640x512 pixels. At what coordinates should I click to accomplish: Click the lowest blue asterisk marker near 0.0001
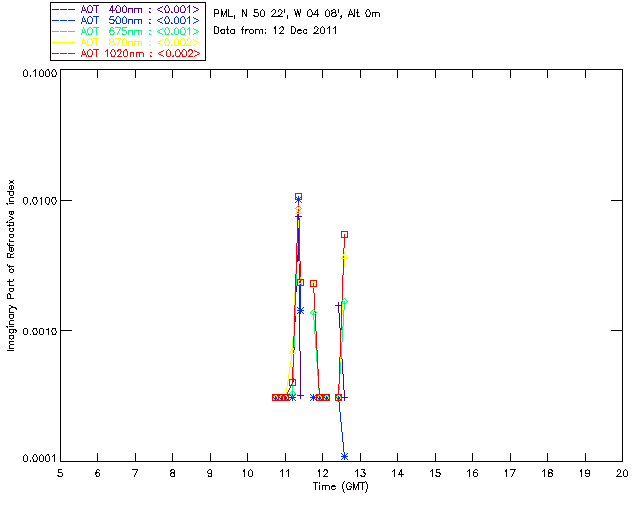[344, 456]
